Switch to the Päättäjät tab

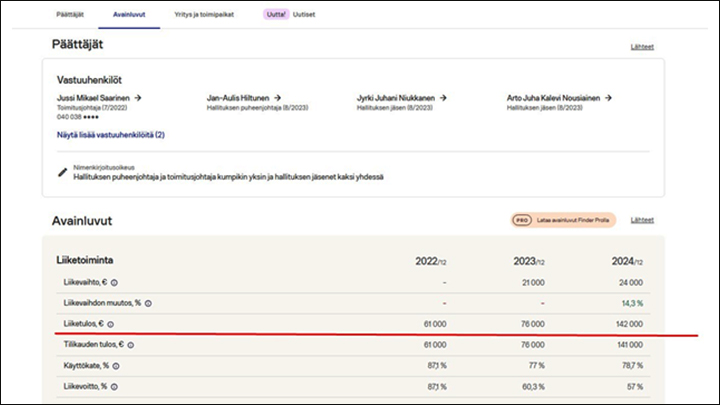69,15
